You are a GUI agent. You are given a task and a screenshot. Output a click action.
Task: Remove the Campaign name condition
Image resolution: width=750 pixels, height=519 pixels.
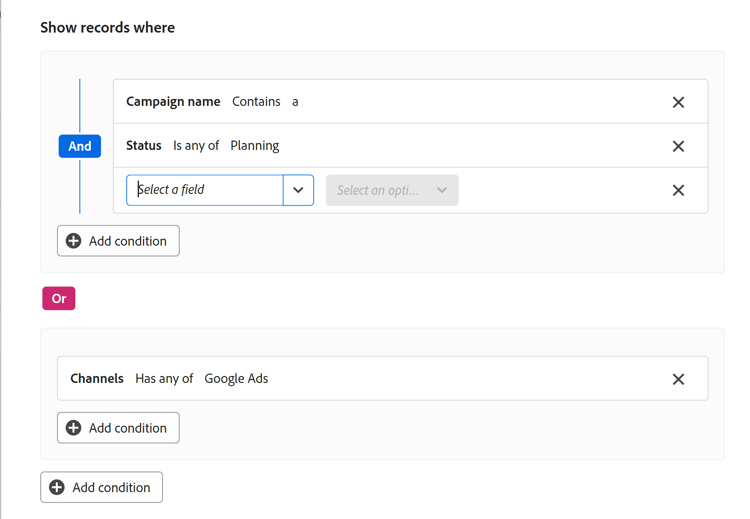coord(678,102)
